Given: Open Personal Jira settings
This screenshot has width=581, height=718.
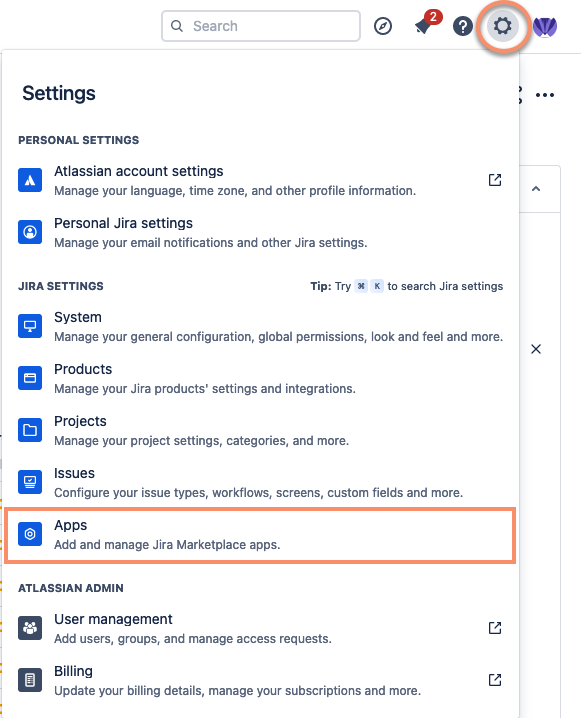Looking at the screenshot, I should 260,233.
